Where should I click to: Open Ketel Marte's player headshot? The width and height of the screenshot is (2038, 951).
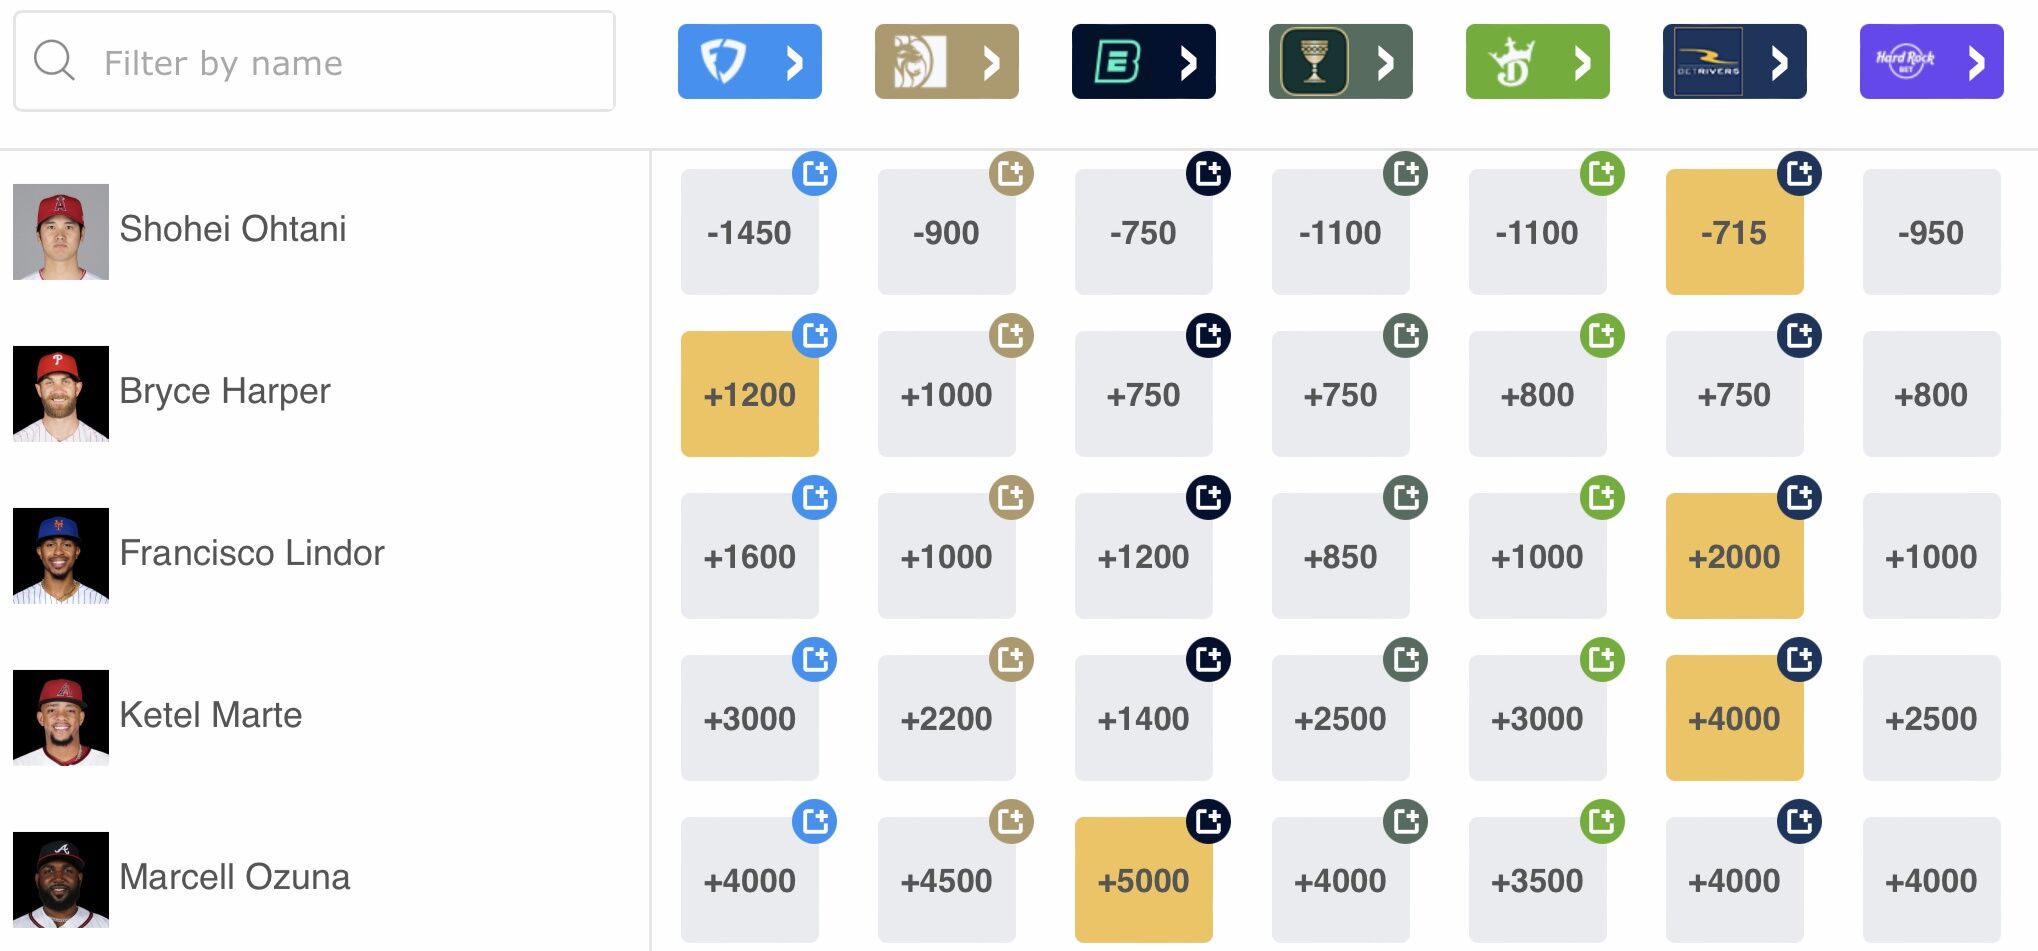tap(61, 718)
